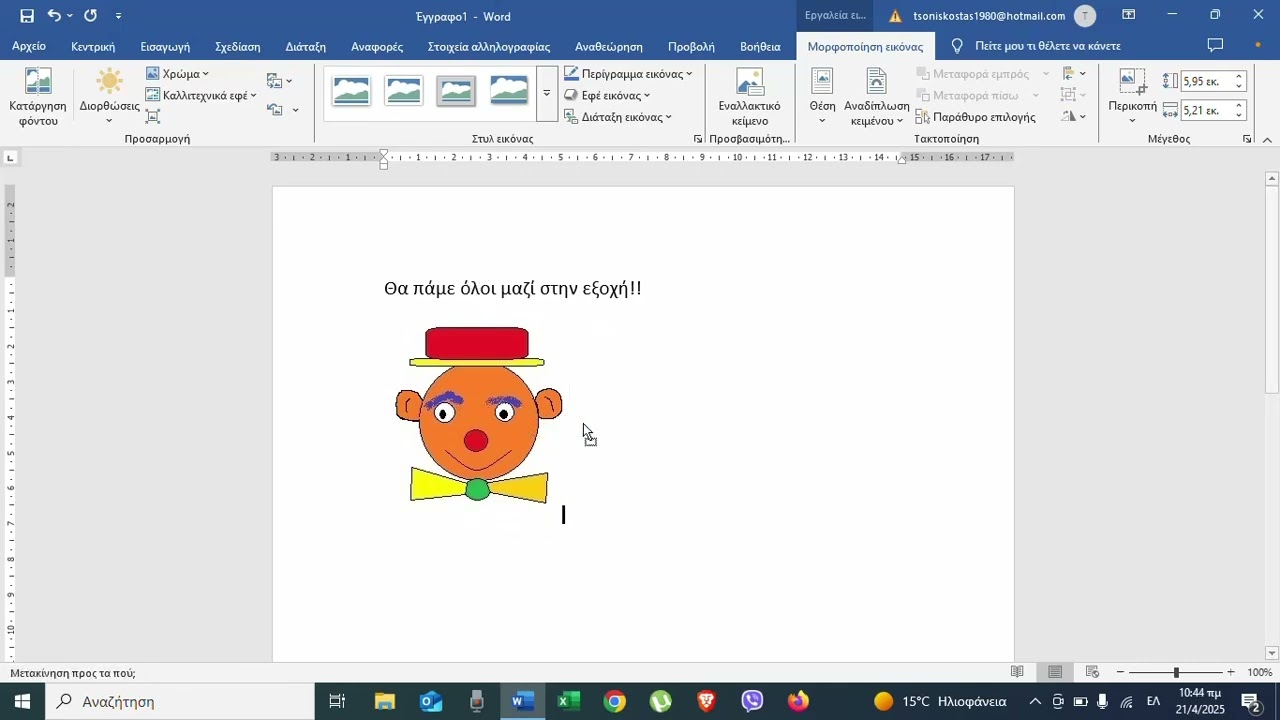1280x720 pixels.
Task: Expand the picture styles gallery
Action: point(547,93)
